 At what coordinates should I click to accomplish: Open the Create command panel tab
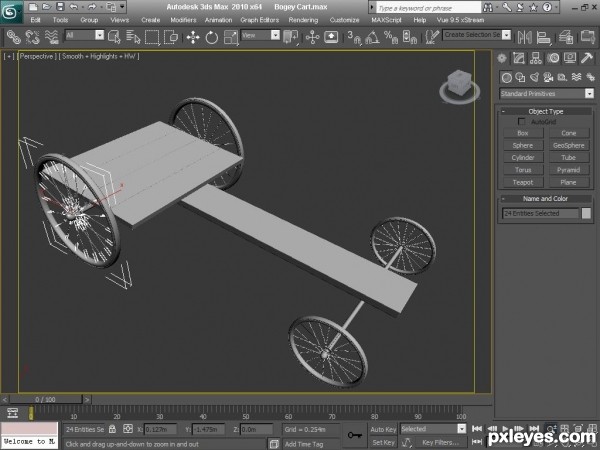point(502,58)
